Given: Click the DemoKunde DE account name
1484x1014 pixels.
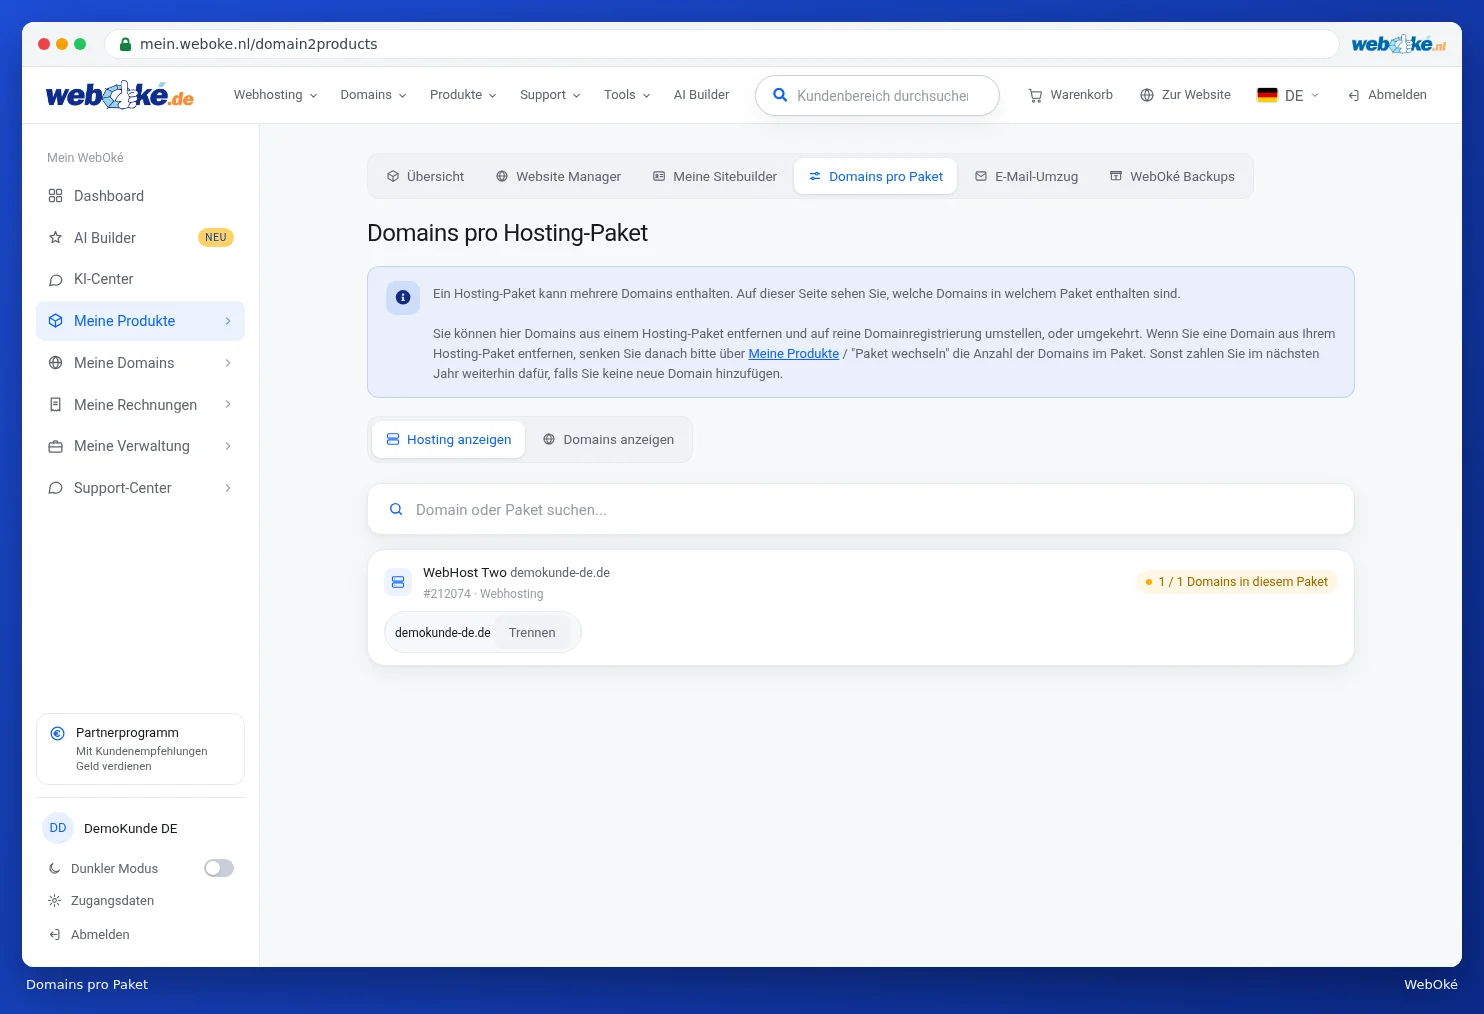Looking at the screenshot, I should point(131,829).
